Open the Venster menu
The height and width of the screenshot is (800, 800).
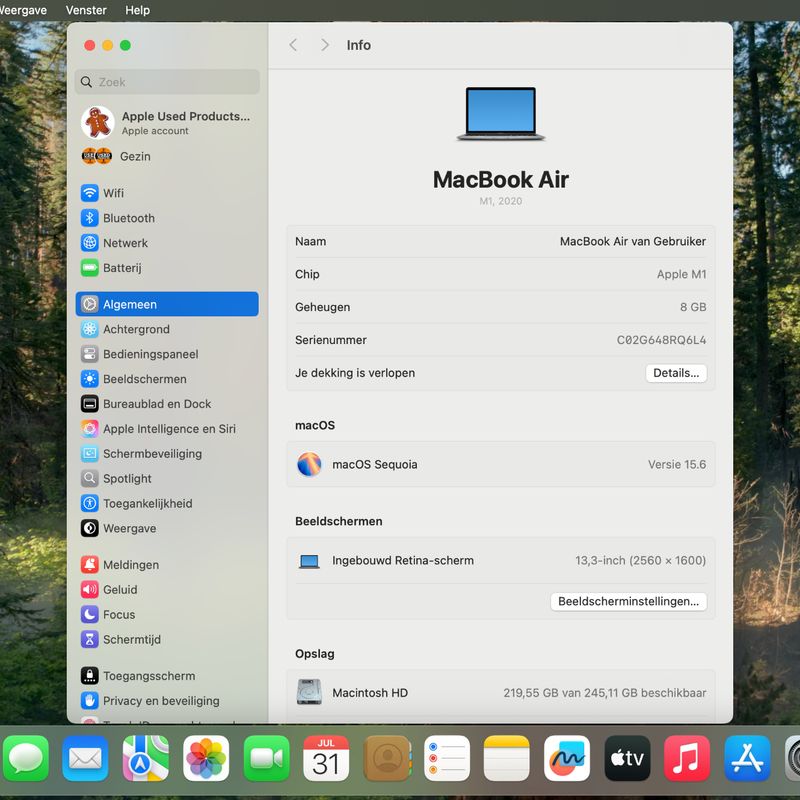pyautogui.click(x=86, y=10)
